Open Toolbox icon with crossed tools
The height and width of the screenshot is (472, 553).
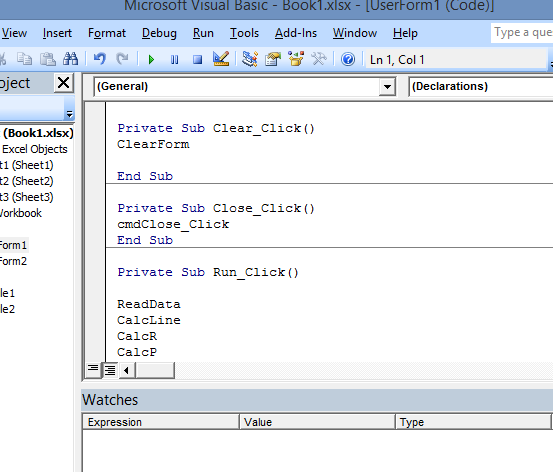click(319, 59)
